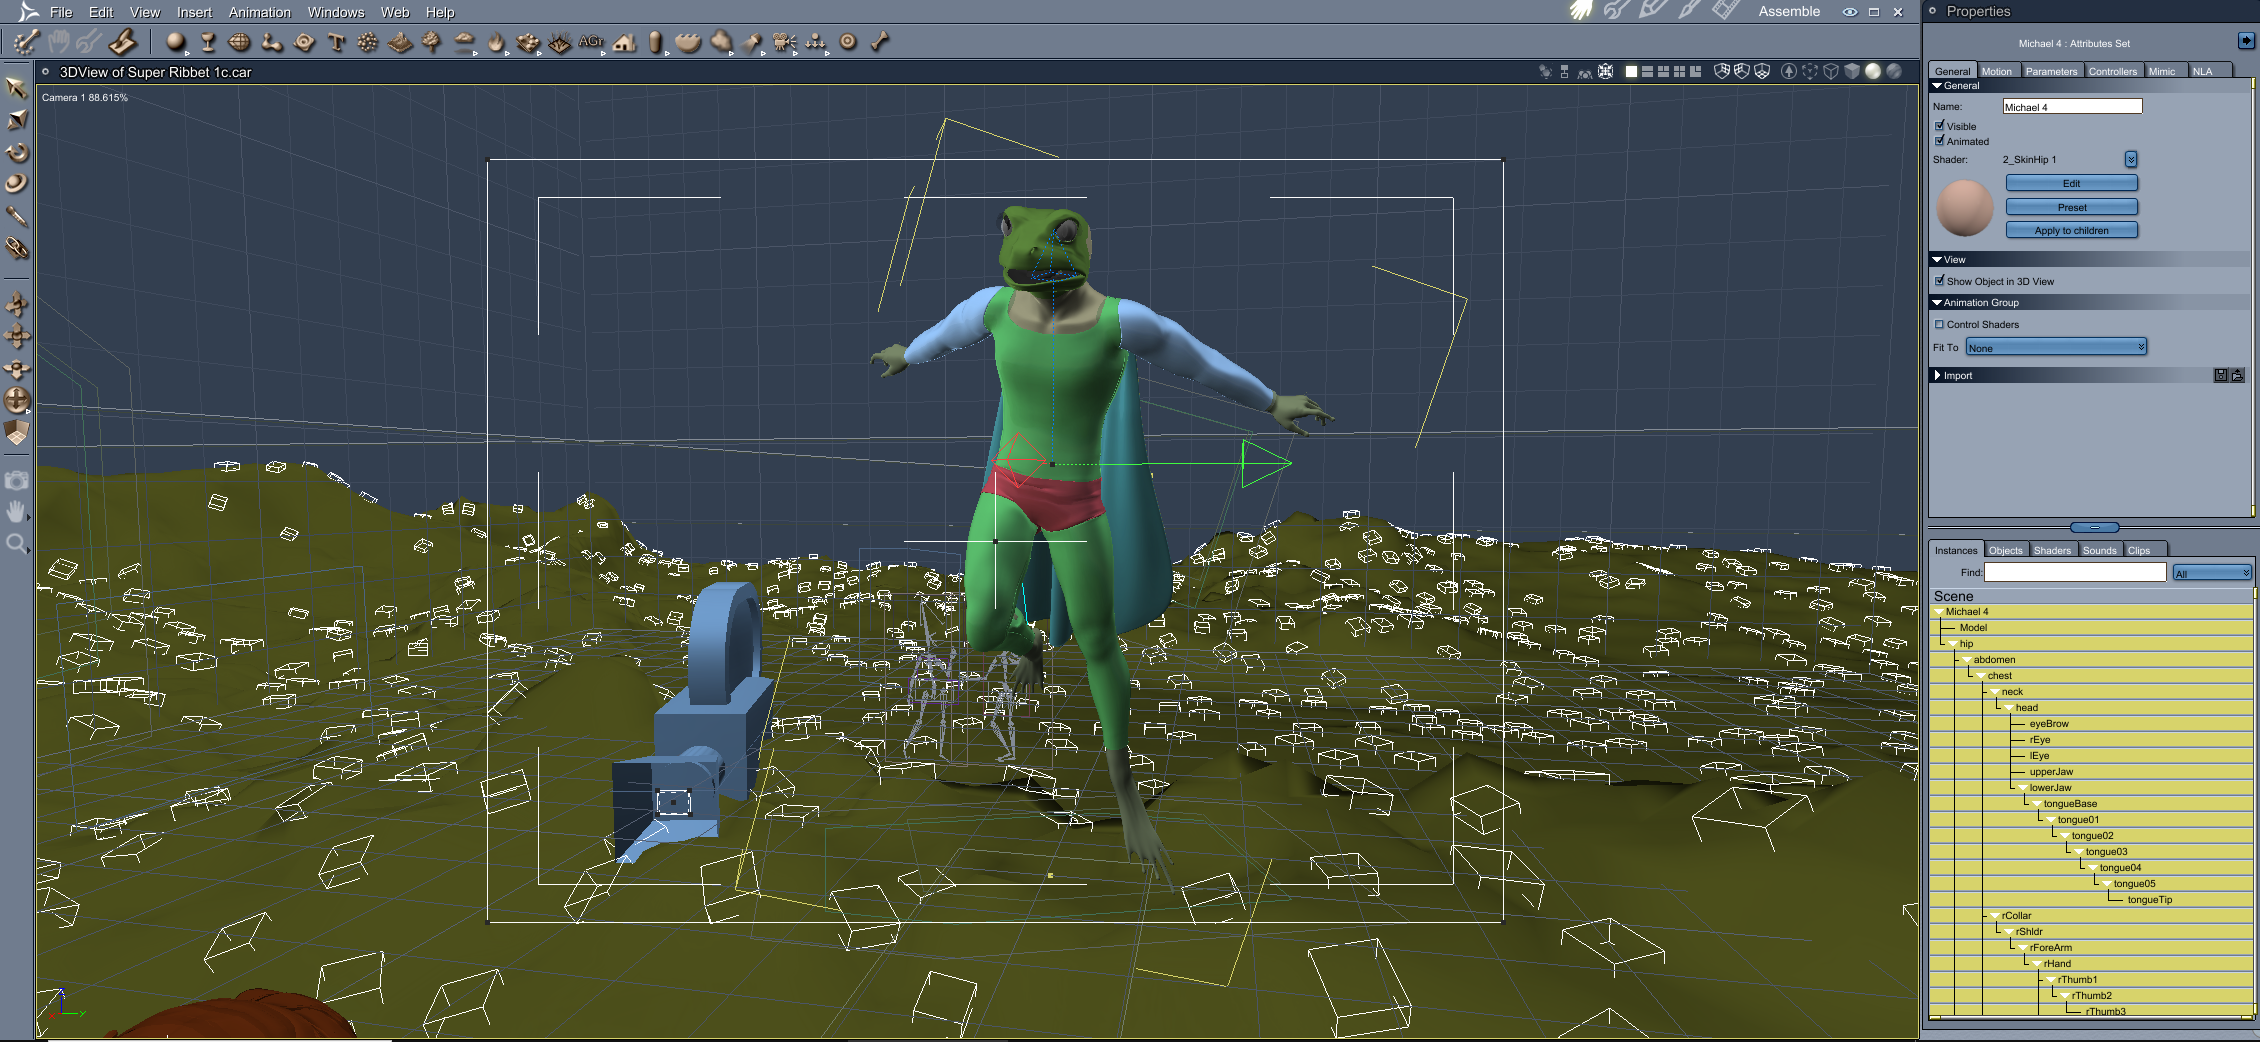This screenshot has height=1042, width=2260.
Task: Click the skin shader preview sphere
Action: (1965, 208)
